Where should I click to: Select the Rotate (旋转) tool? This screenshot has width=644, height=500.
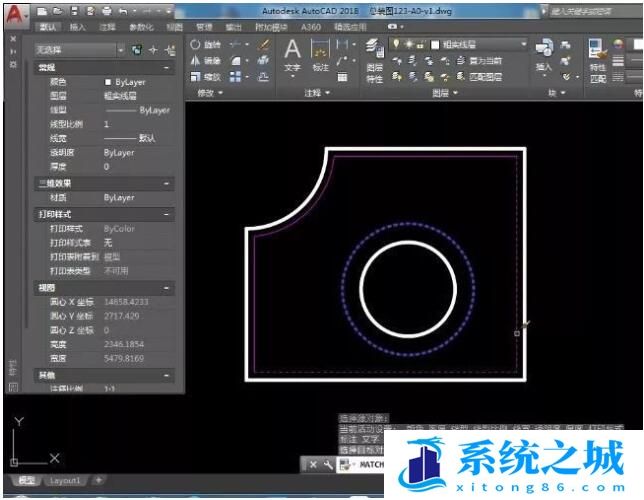click(205, 44)
